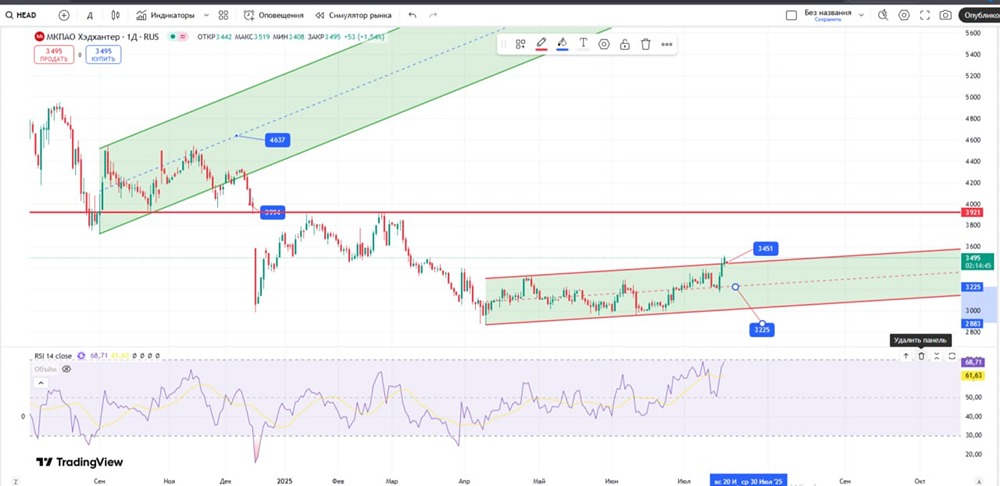Expand the Индикаторы dropdown arrow

206,15
